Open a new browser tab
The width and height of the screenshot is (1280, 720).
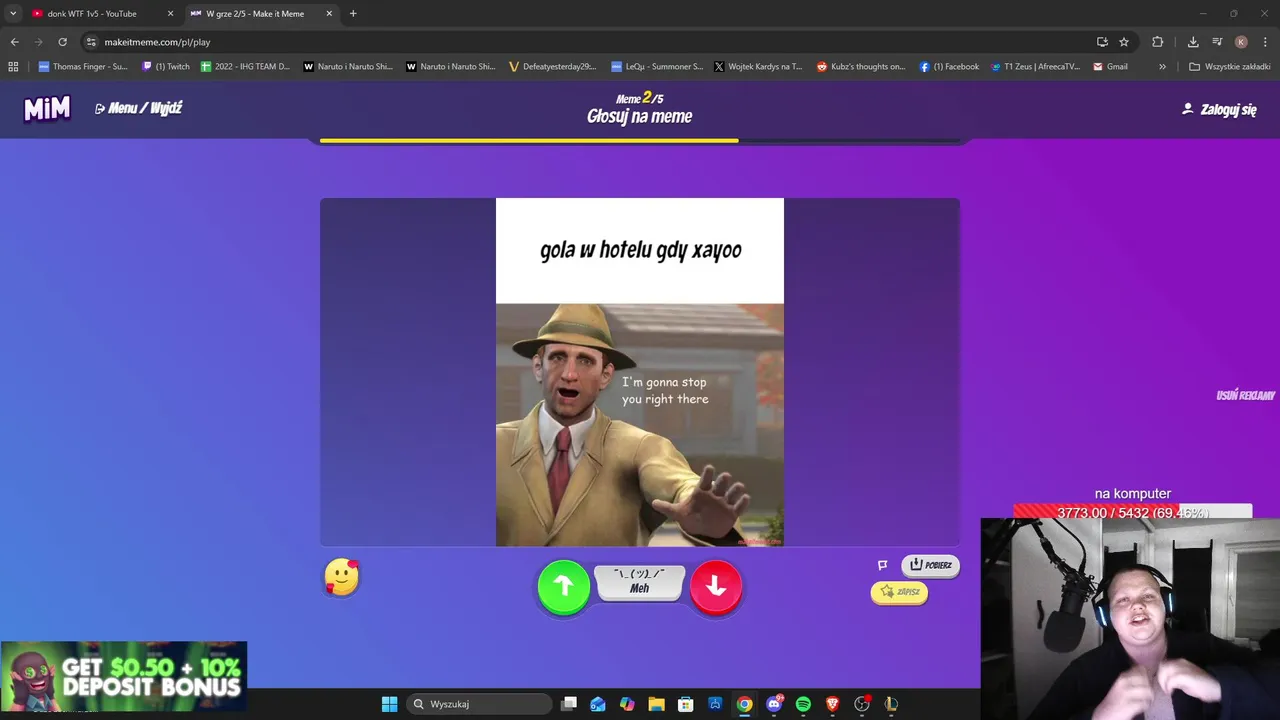(x=353, y=14)
